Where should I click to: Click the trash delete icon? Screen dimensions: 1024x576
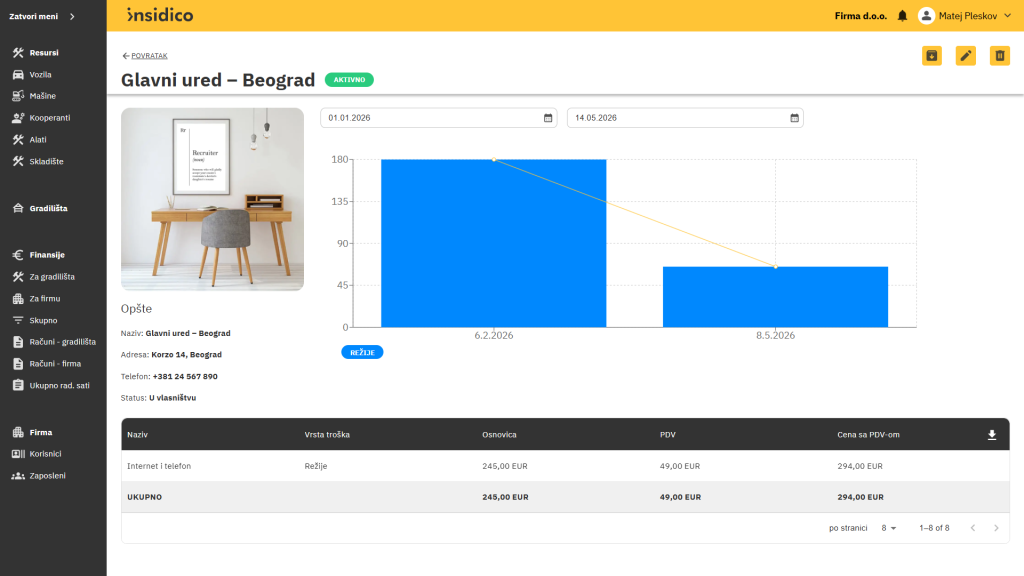click(999, 56)
